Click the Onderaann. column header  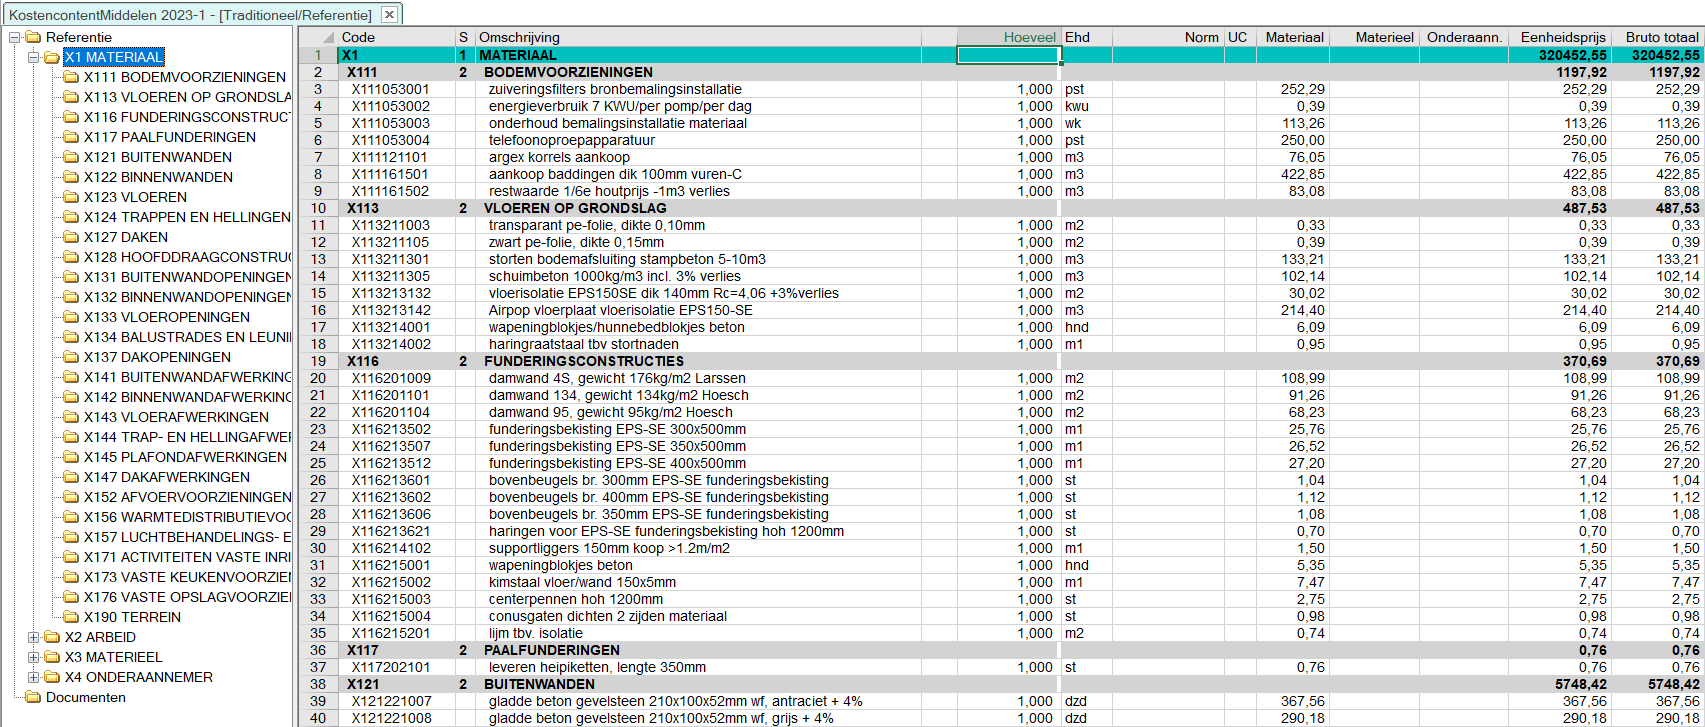click(1464, 37)
